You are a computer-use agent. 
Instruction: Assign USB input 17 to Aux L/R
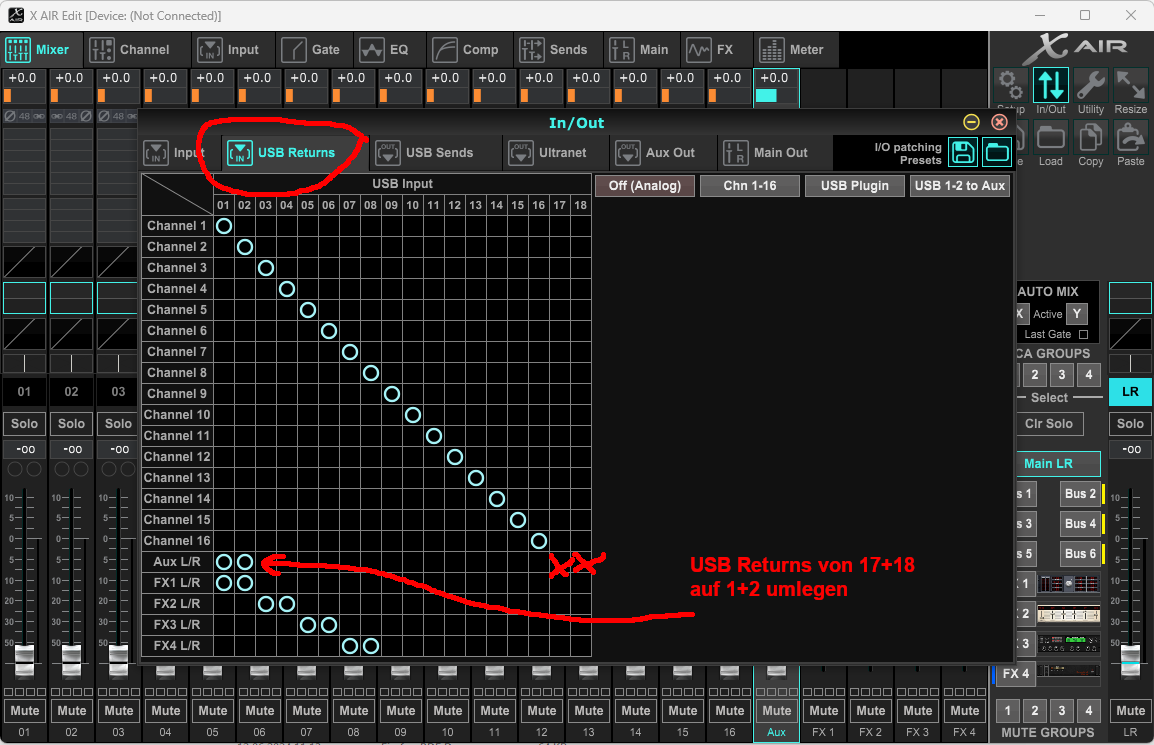[x=560, y=562]
